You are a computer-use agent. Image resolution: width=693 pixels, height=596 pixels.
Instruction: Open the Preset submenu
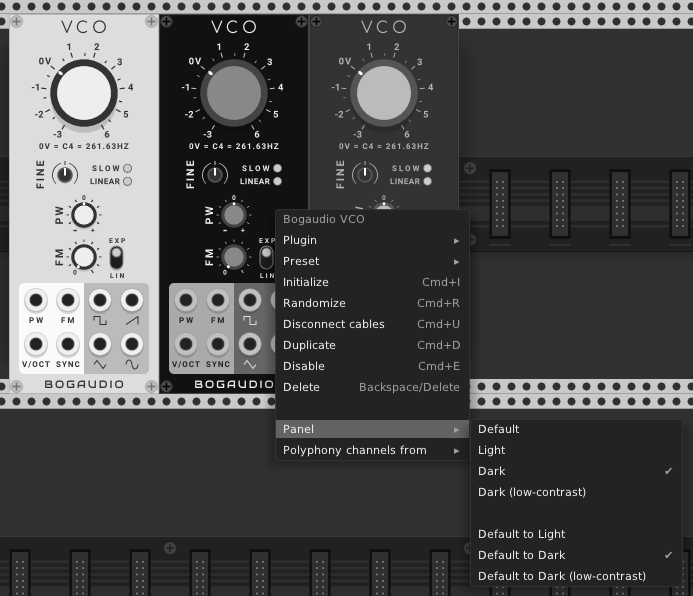372,261
